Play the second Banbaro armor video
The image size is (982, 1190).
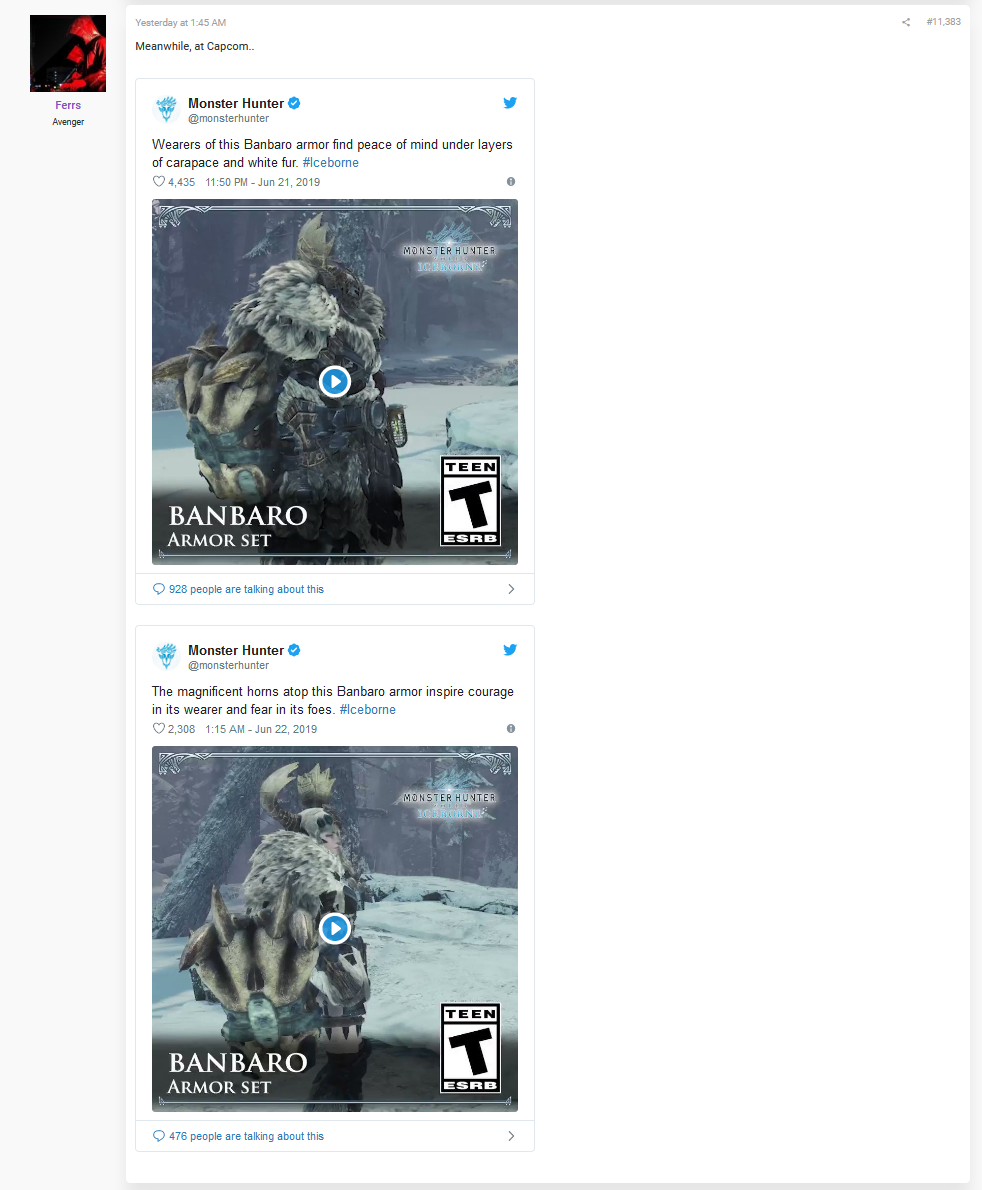335,928
